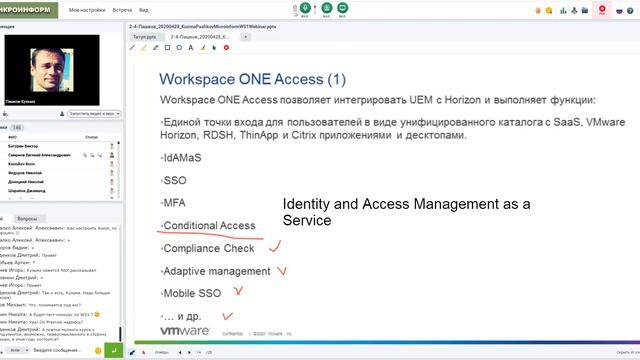Click the participants list scrollbar
The width and height of the screenshot is (640, 360).
click(119, 170)
